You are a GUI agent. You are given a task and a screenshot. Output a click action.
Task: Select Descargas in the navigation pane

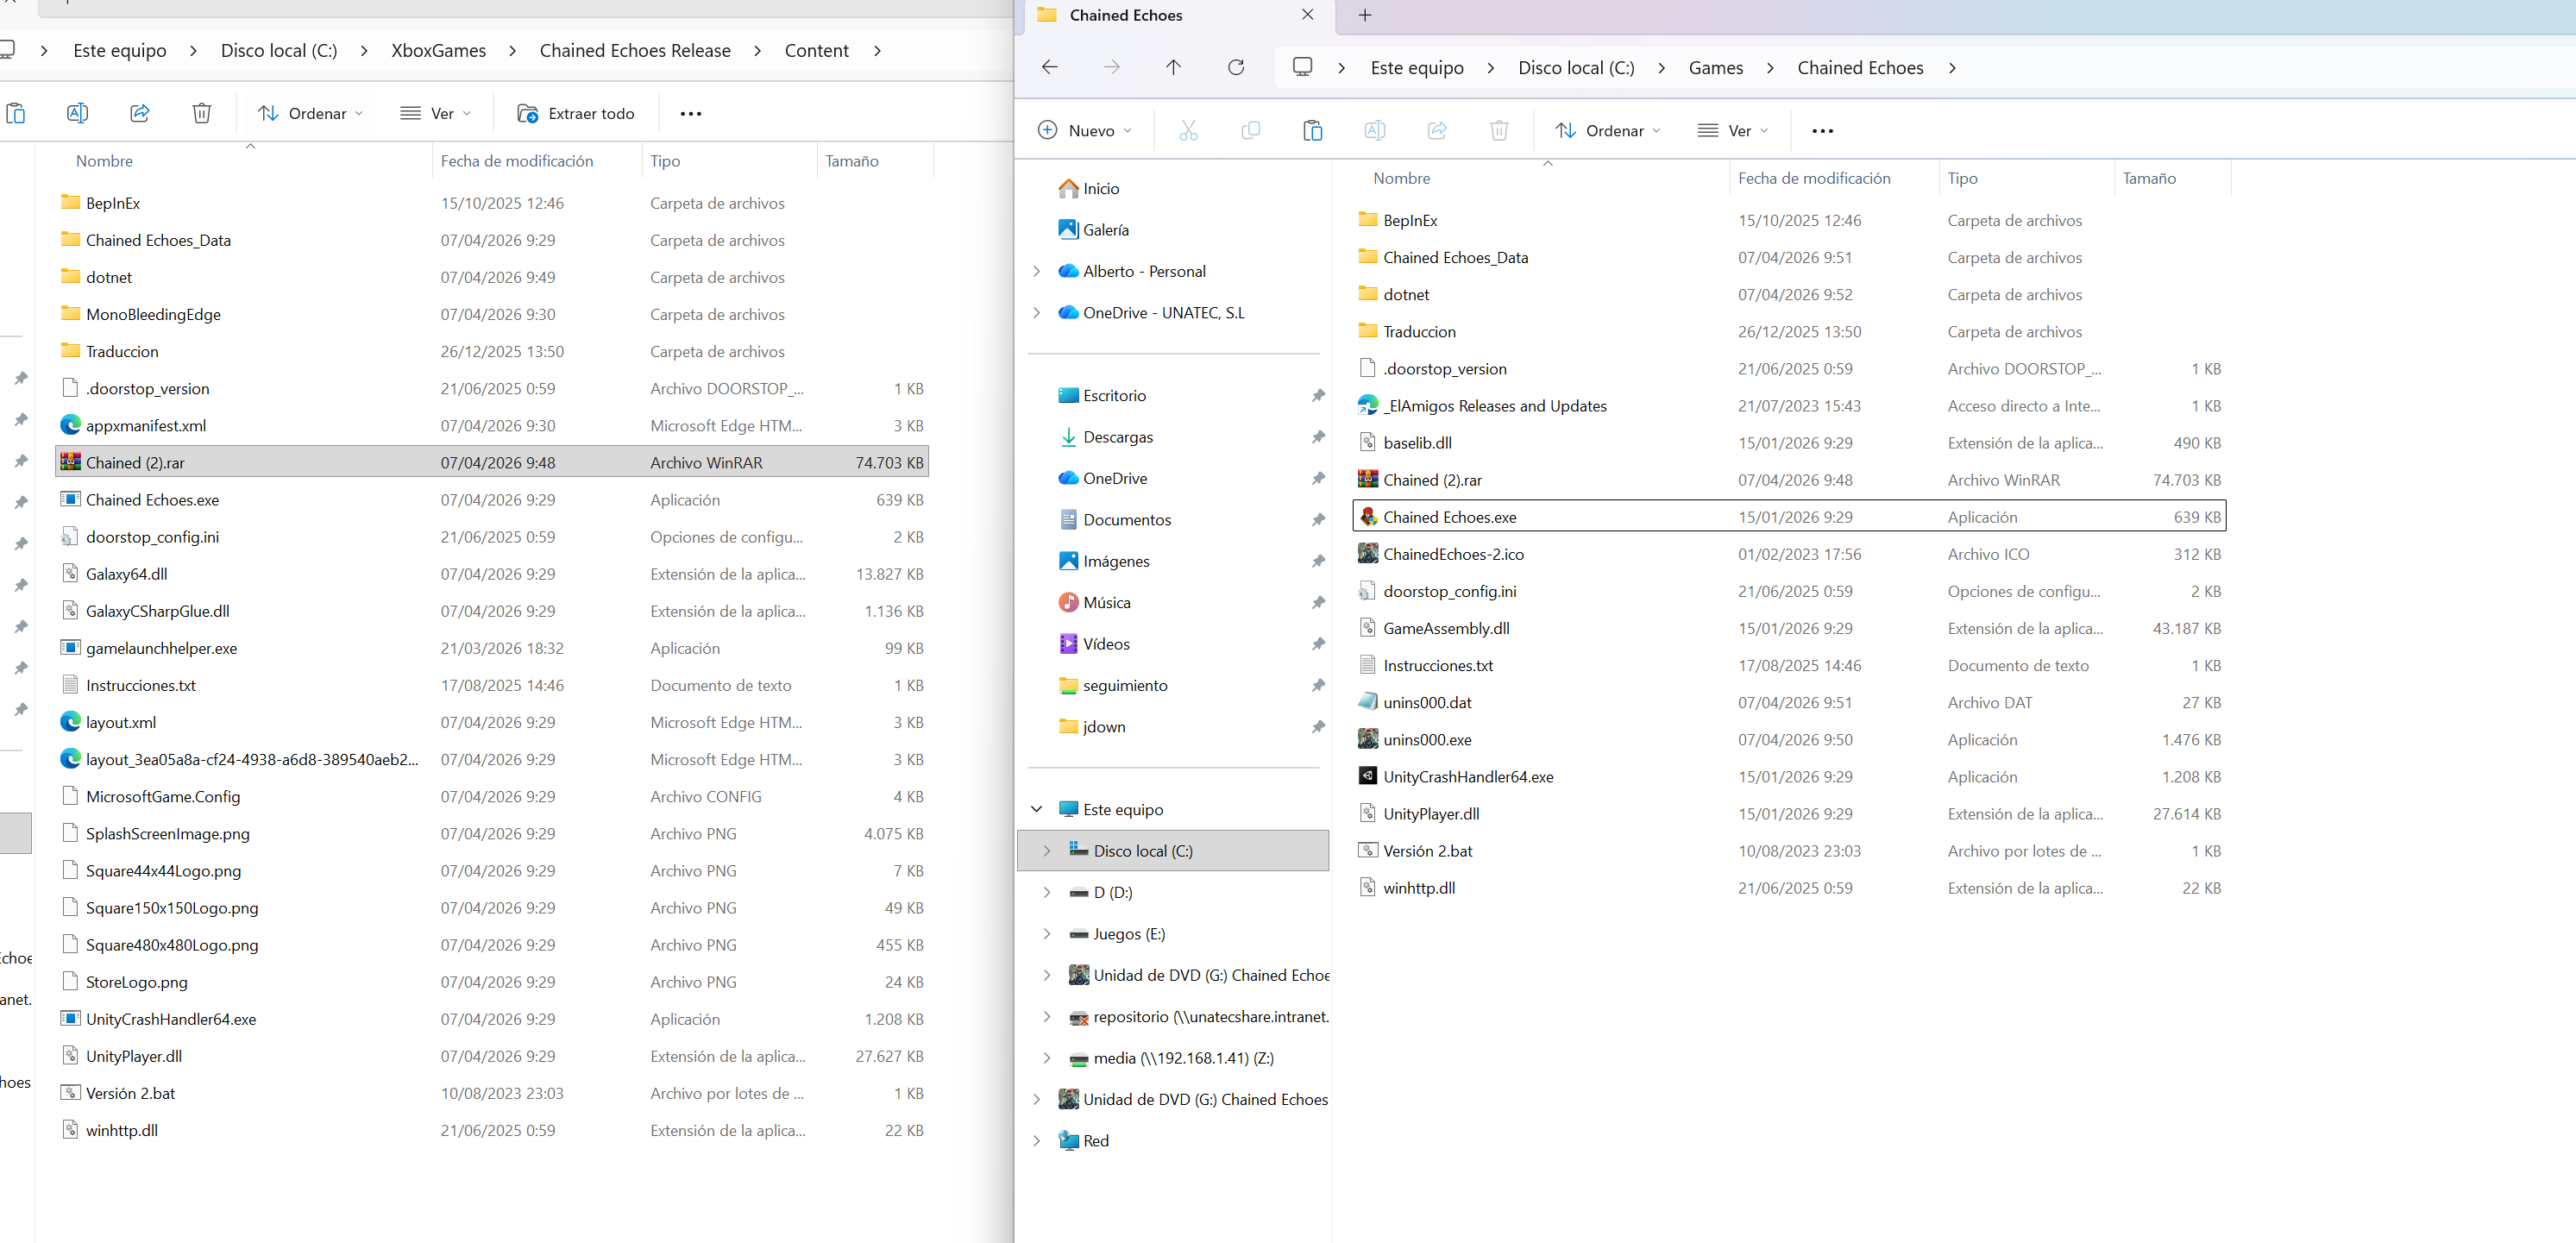[x=1117, y=437]
